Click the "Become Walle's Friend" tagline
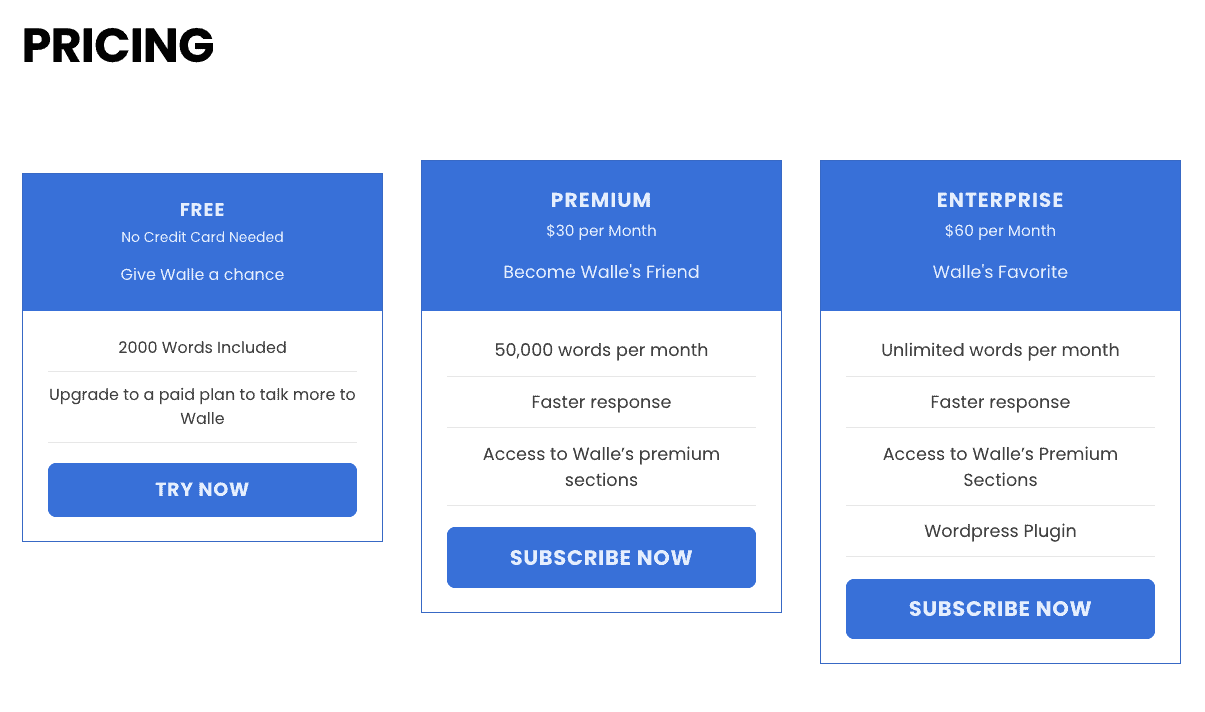Viewport: 1205px width, 712px height. click(x=601, y=272)
